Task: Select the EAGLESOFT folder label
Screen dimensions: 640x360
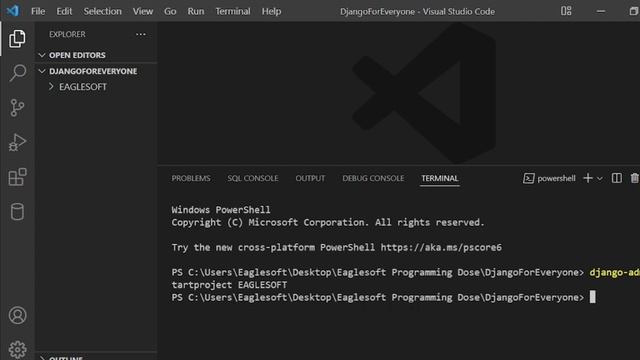Action: pos(83,87)
